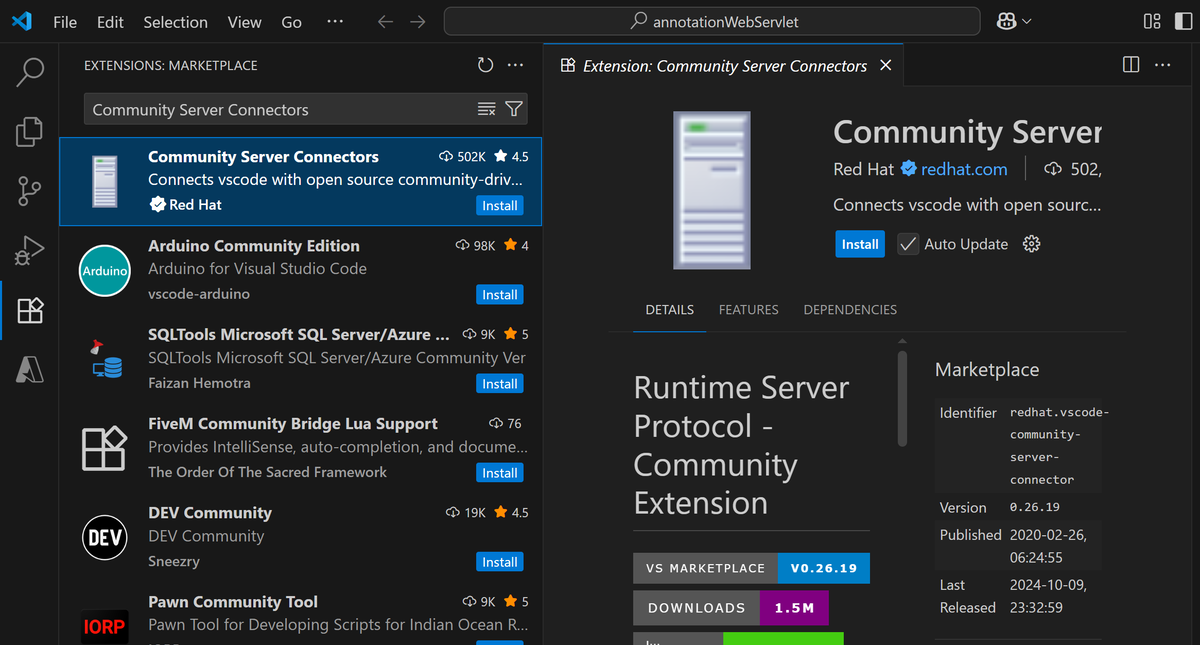Go back in navigation history
This screenshot has height=645, width=1200.
[x=385, y=21]
